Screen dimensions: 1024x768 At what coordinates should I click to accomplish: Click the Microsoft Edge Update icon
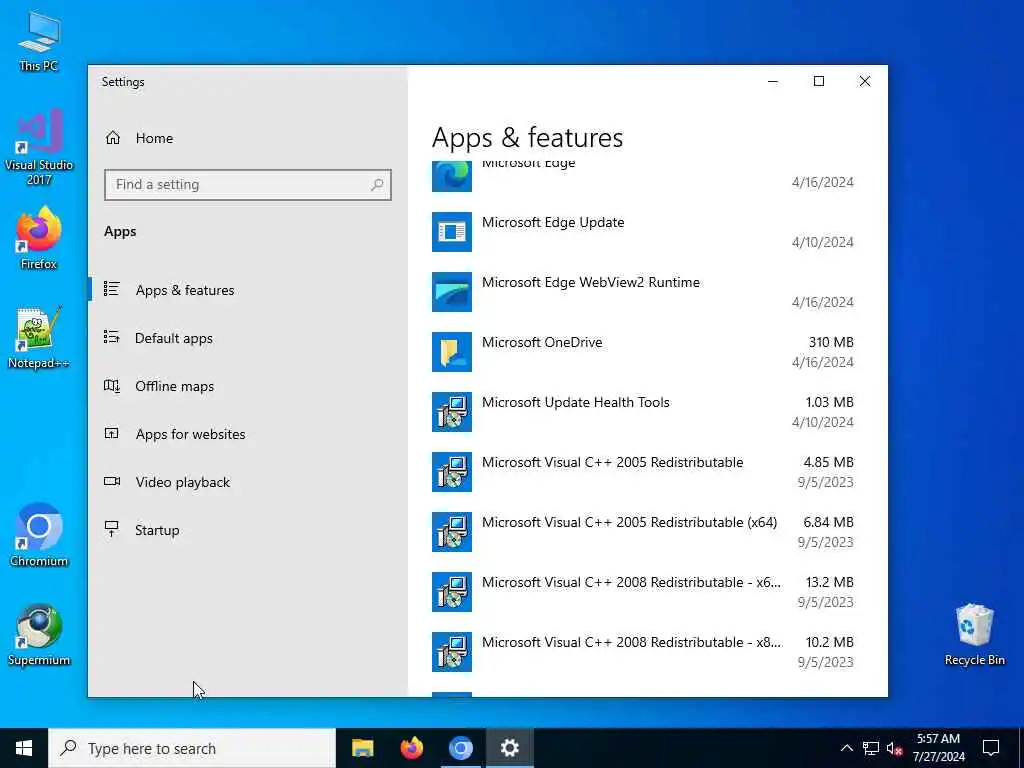(452, 232)
